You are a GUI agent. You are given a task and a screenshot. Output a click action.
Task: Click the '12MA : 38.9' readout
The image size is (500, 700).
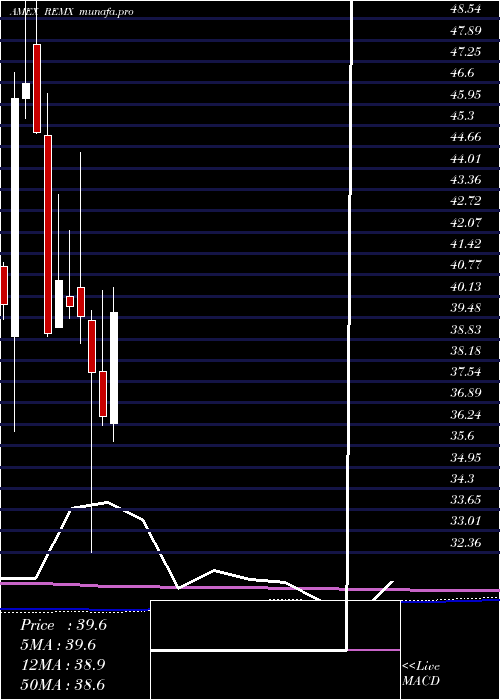63,665
